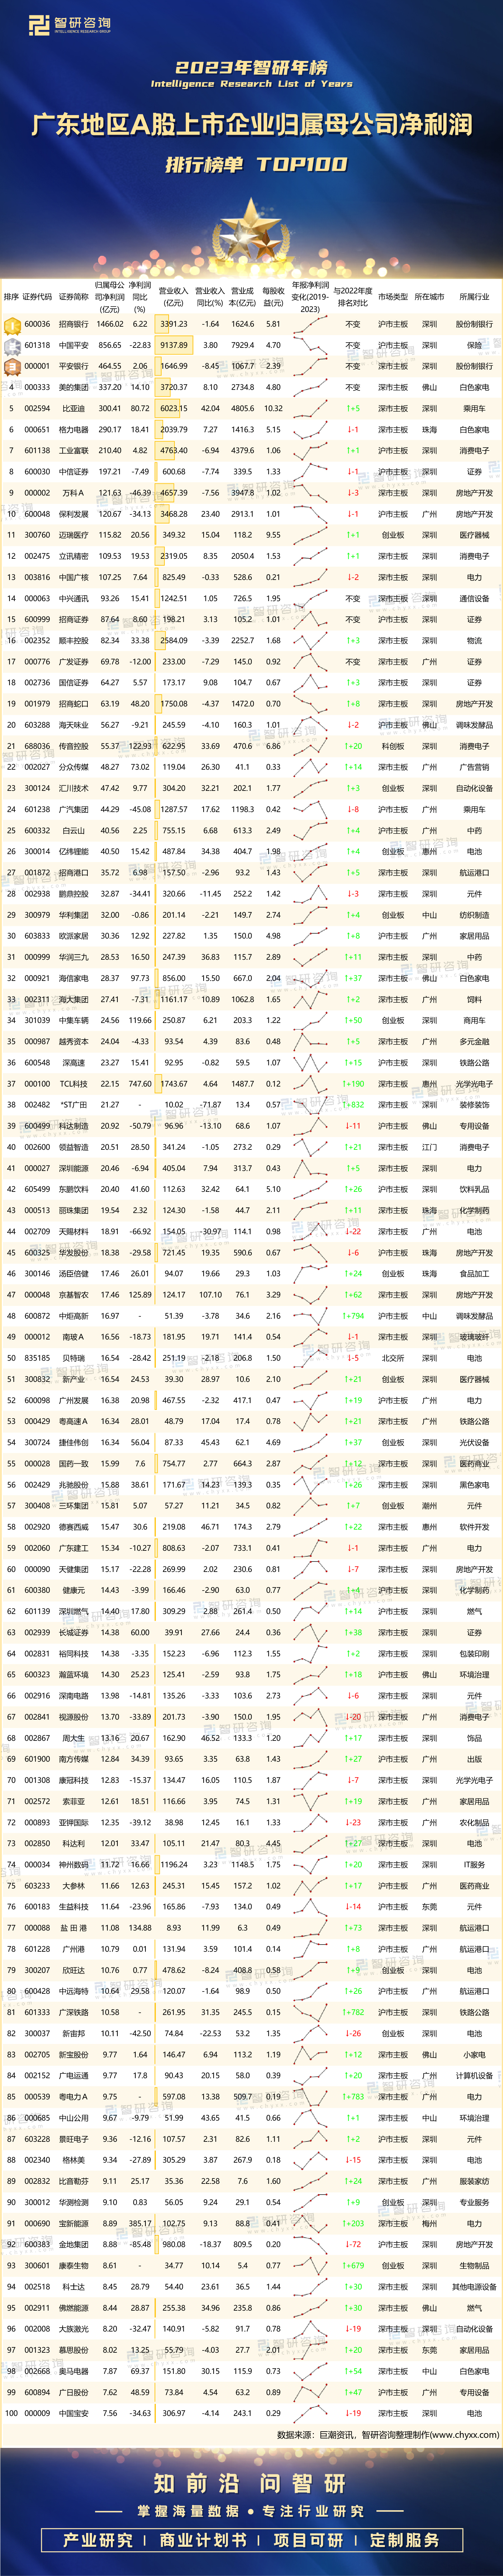Click the trend sparkline in 比亚迪 row

310,409
